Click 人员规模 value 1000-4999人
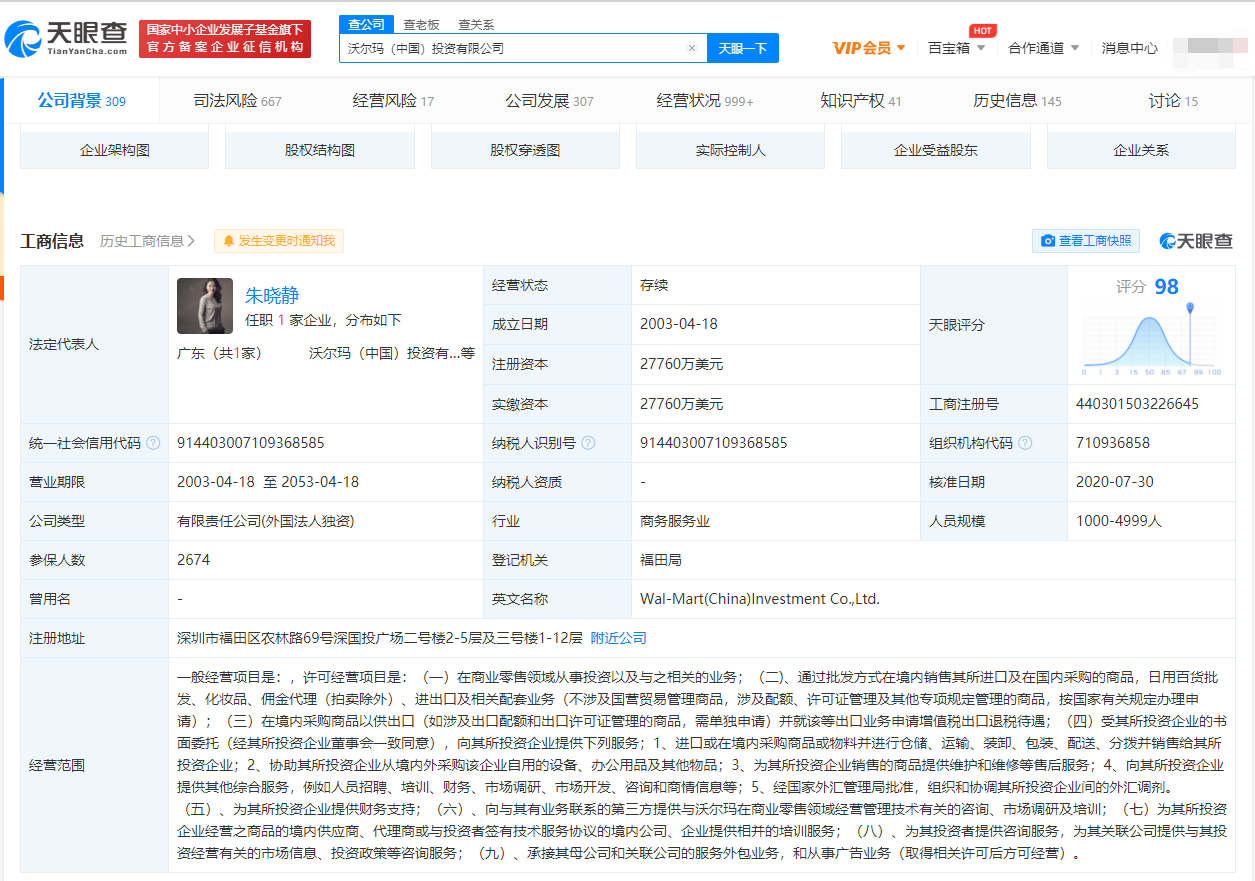This screenshot has width=1255, height=881. (1119, 521)
